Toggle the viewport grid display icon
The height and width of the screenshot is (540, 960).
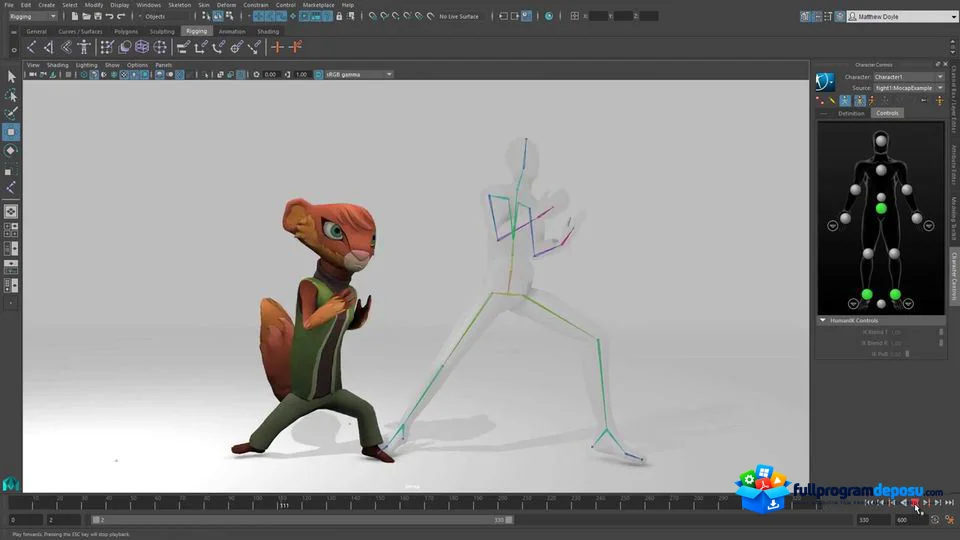[69, 75]
